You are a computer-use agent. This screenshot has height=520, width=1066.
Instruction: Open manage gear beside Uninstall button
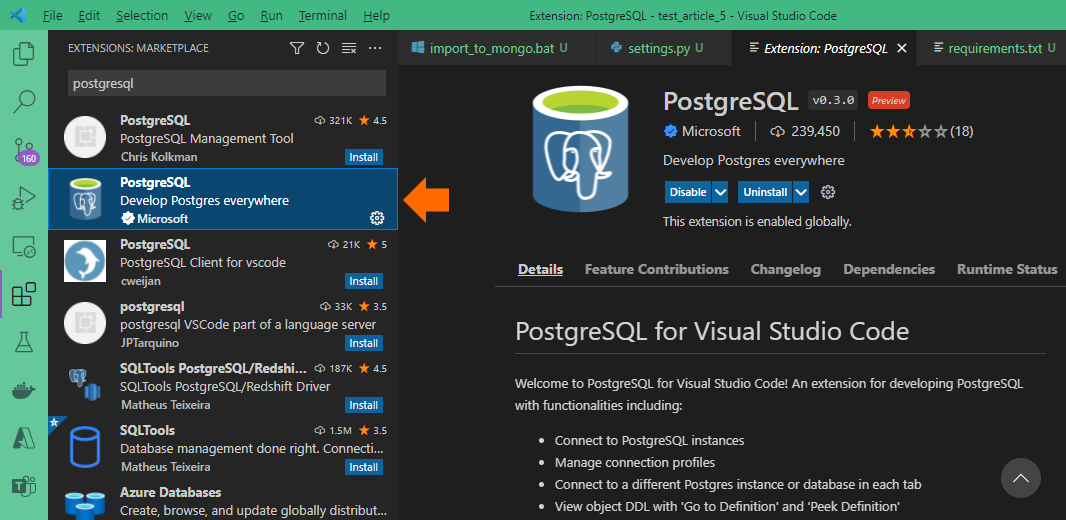827,192
